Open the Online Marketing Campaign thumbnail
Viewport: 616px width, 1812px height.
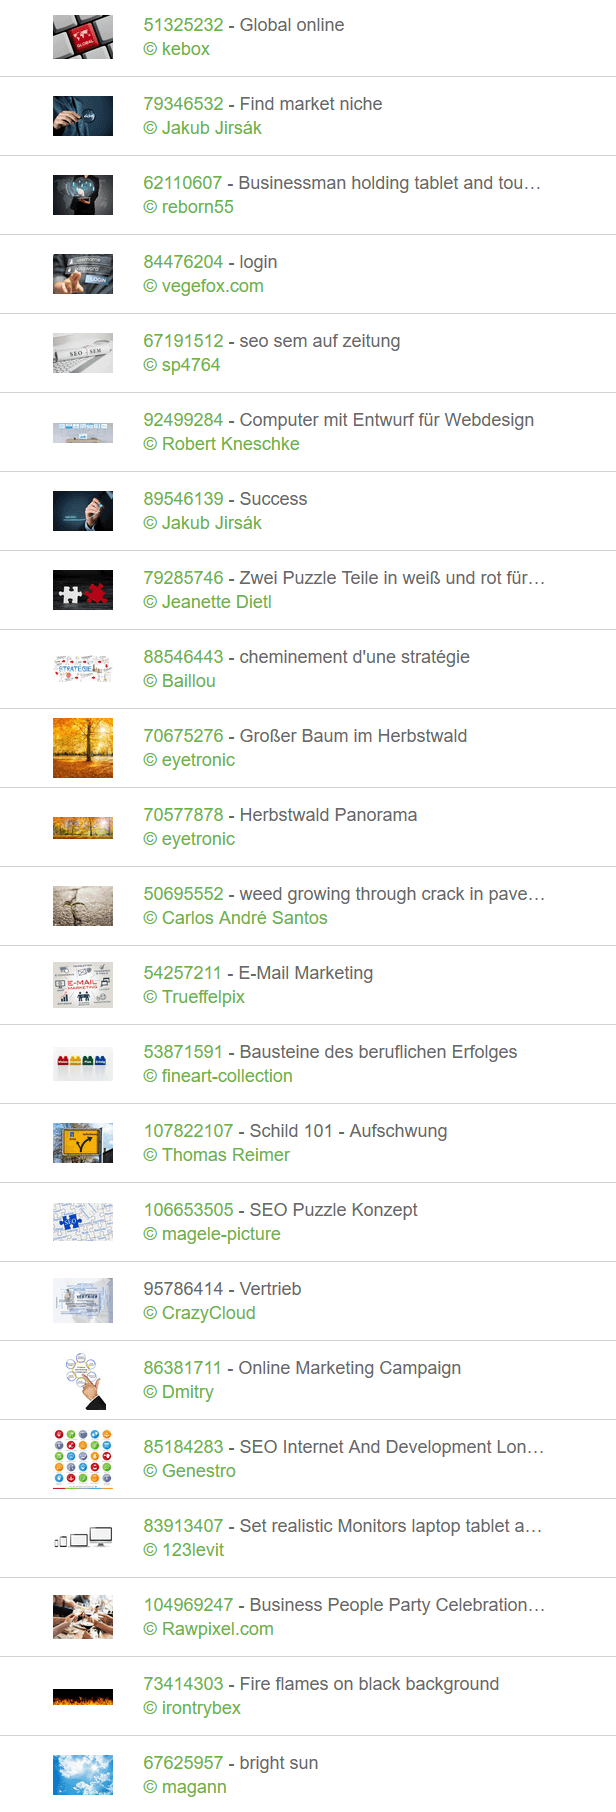(x=83, y=1380)
